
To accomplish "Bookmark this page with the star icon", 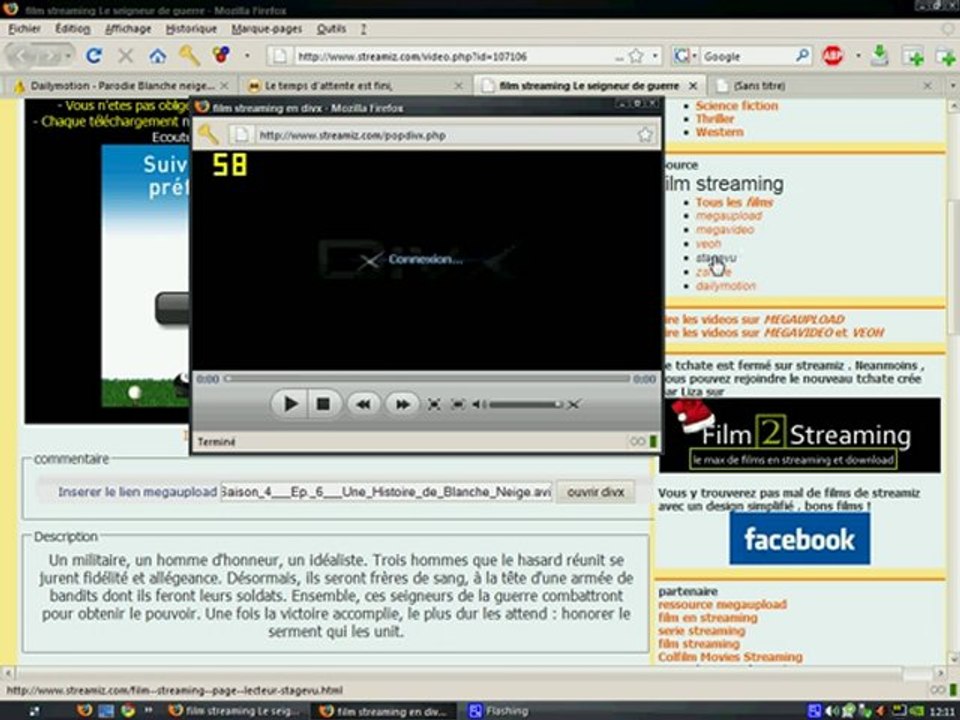I will click(636, 56).
